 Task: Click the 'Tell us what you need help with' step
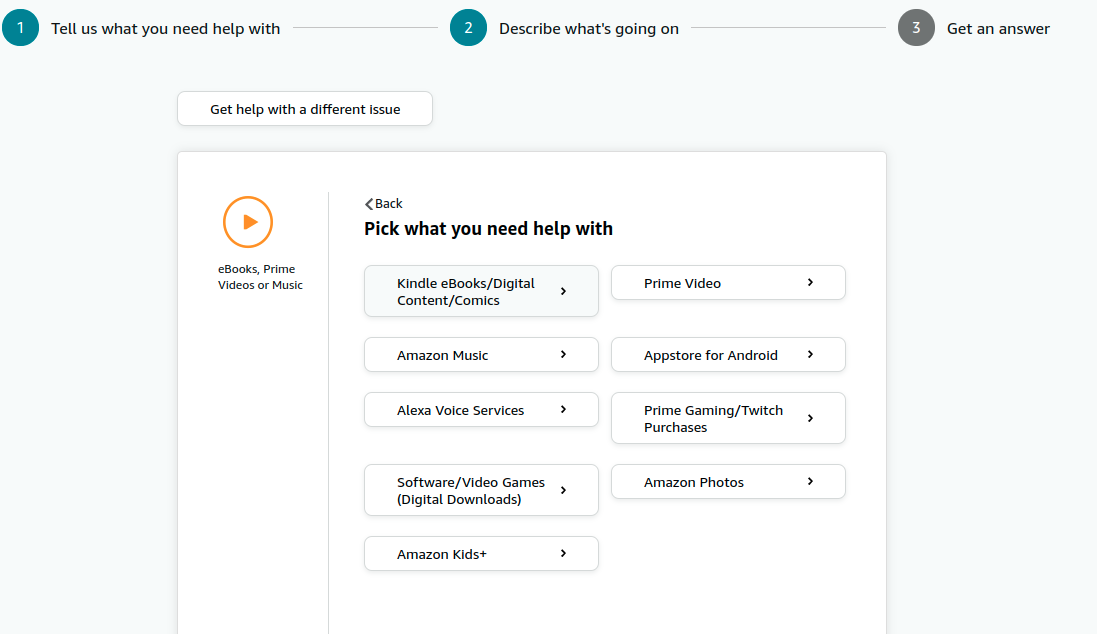[166, 29]
